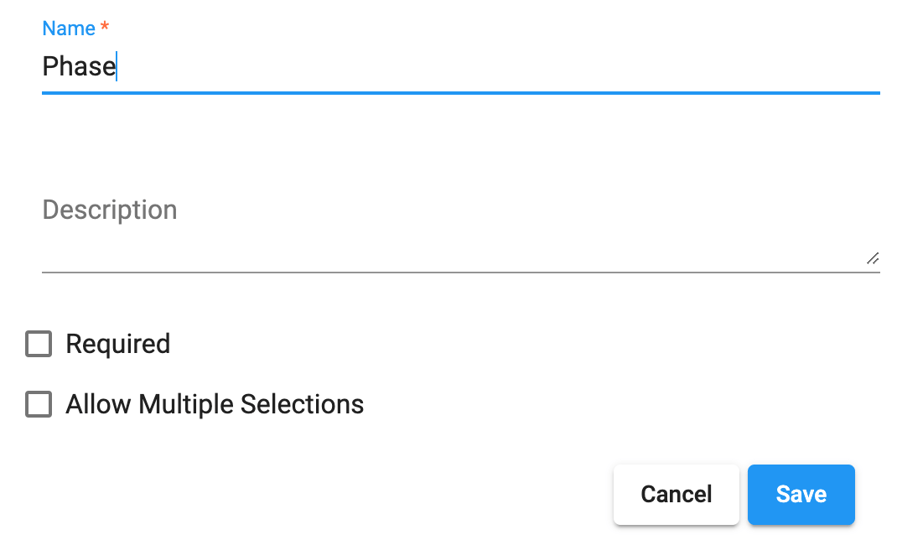Click the Description resize handle icon

click(x=872, y=258)
